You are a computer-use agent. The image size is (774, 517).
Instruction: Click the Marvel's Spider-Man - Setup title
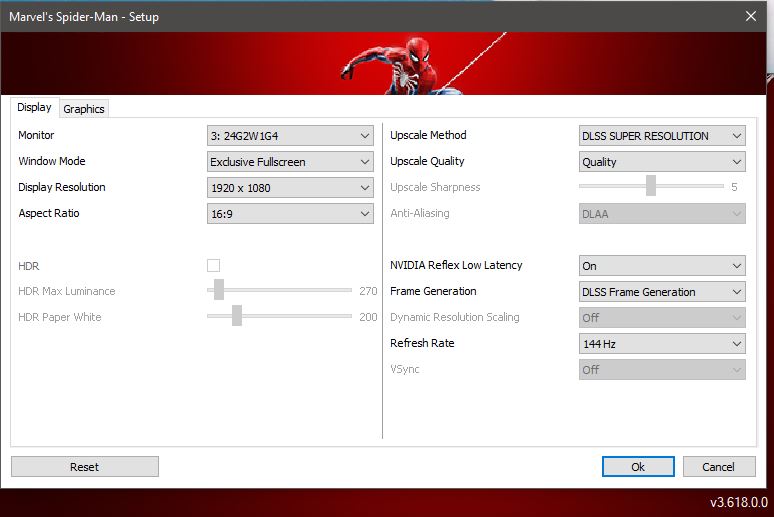click(x=84, y=17)
